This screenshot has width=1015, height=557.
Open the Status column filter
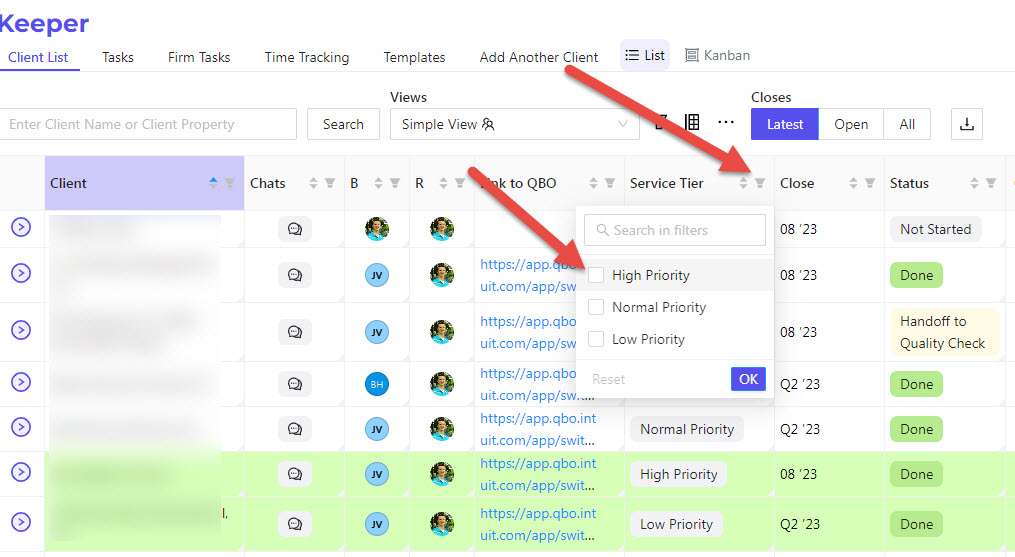[x=991, y=183]
